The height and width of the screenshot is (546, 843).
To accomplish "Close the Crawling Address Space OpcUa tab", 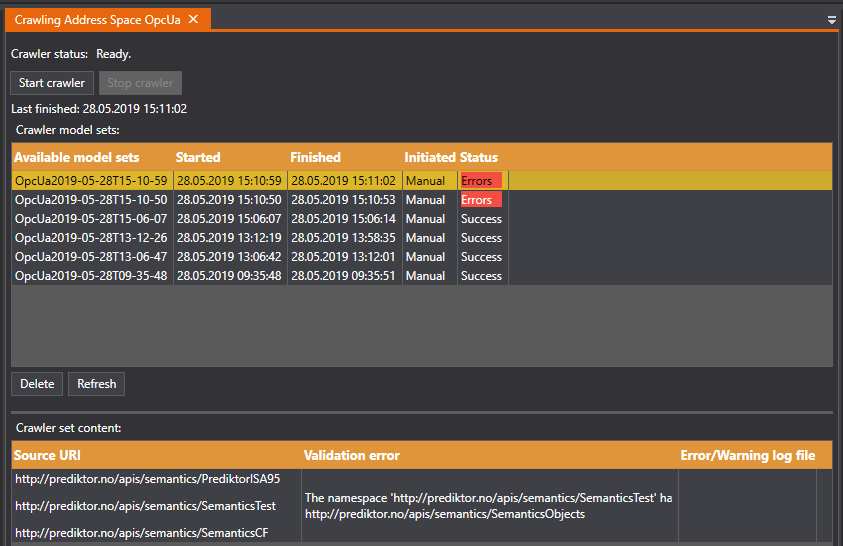I will point(194,19).
